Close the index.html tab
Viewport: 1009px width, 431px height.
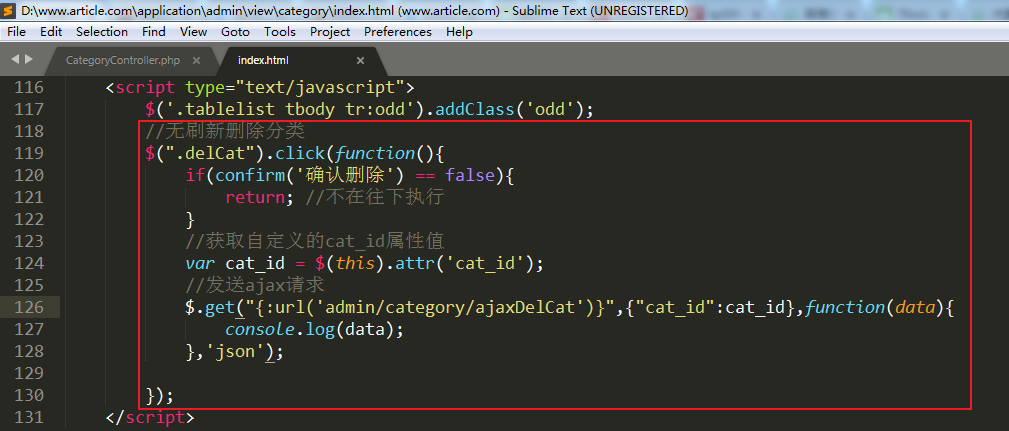pos(360,60)
